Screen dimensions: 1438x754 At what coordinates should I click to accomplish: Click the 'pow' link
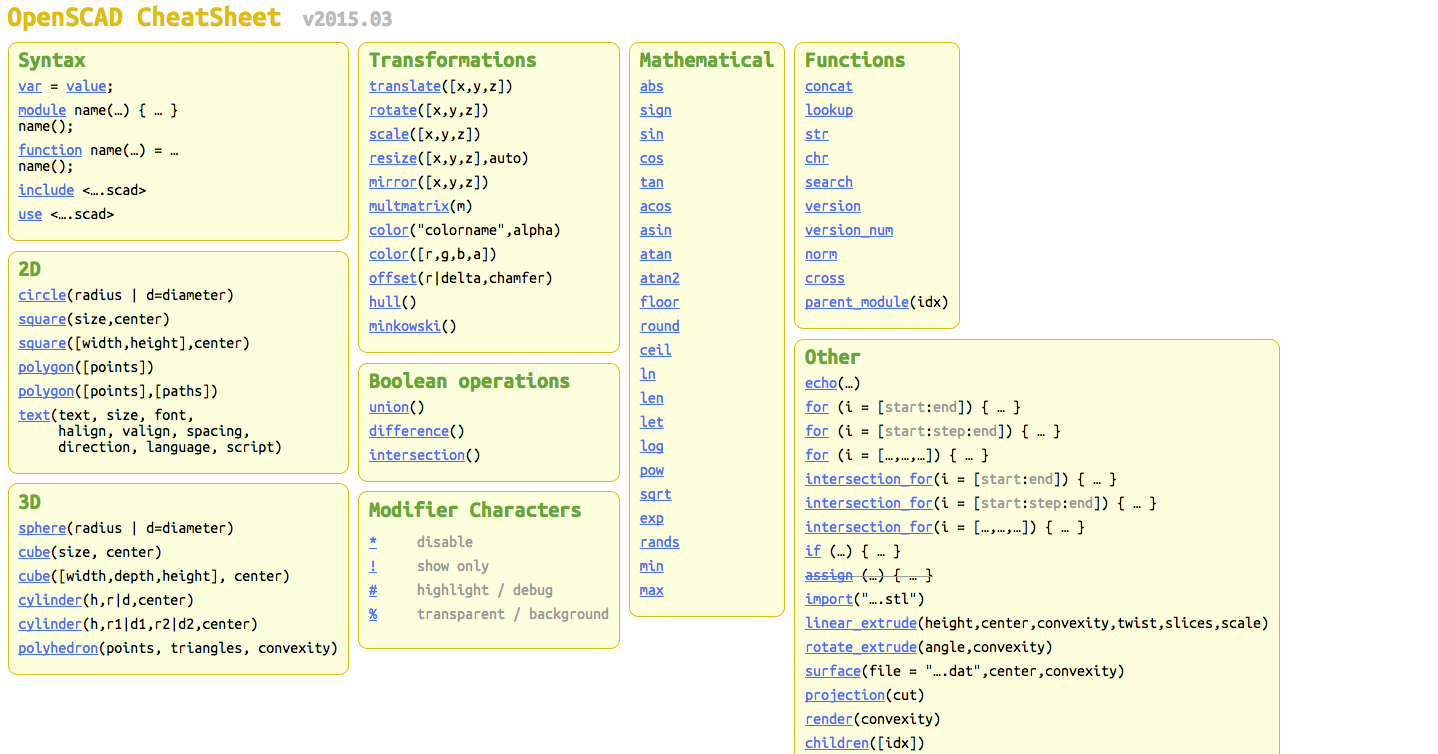652,470
